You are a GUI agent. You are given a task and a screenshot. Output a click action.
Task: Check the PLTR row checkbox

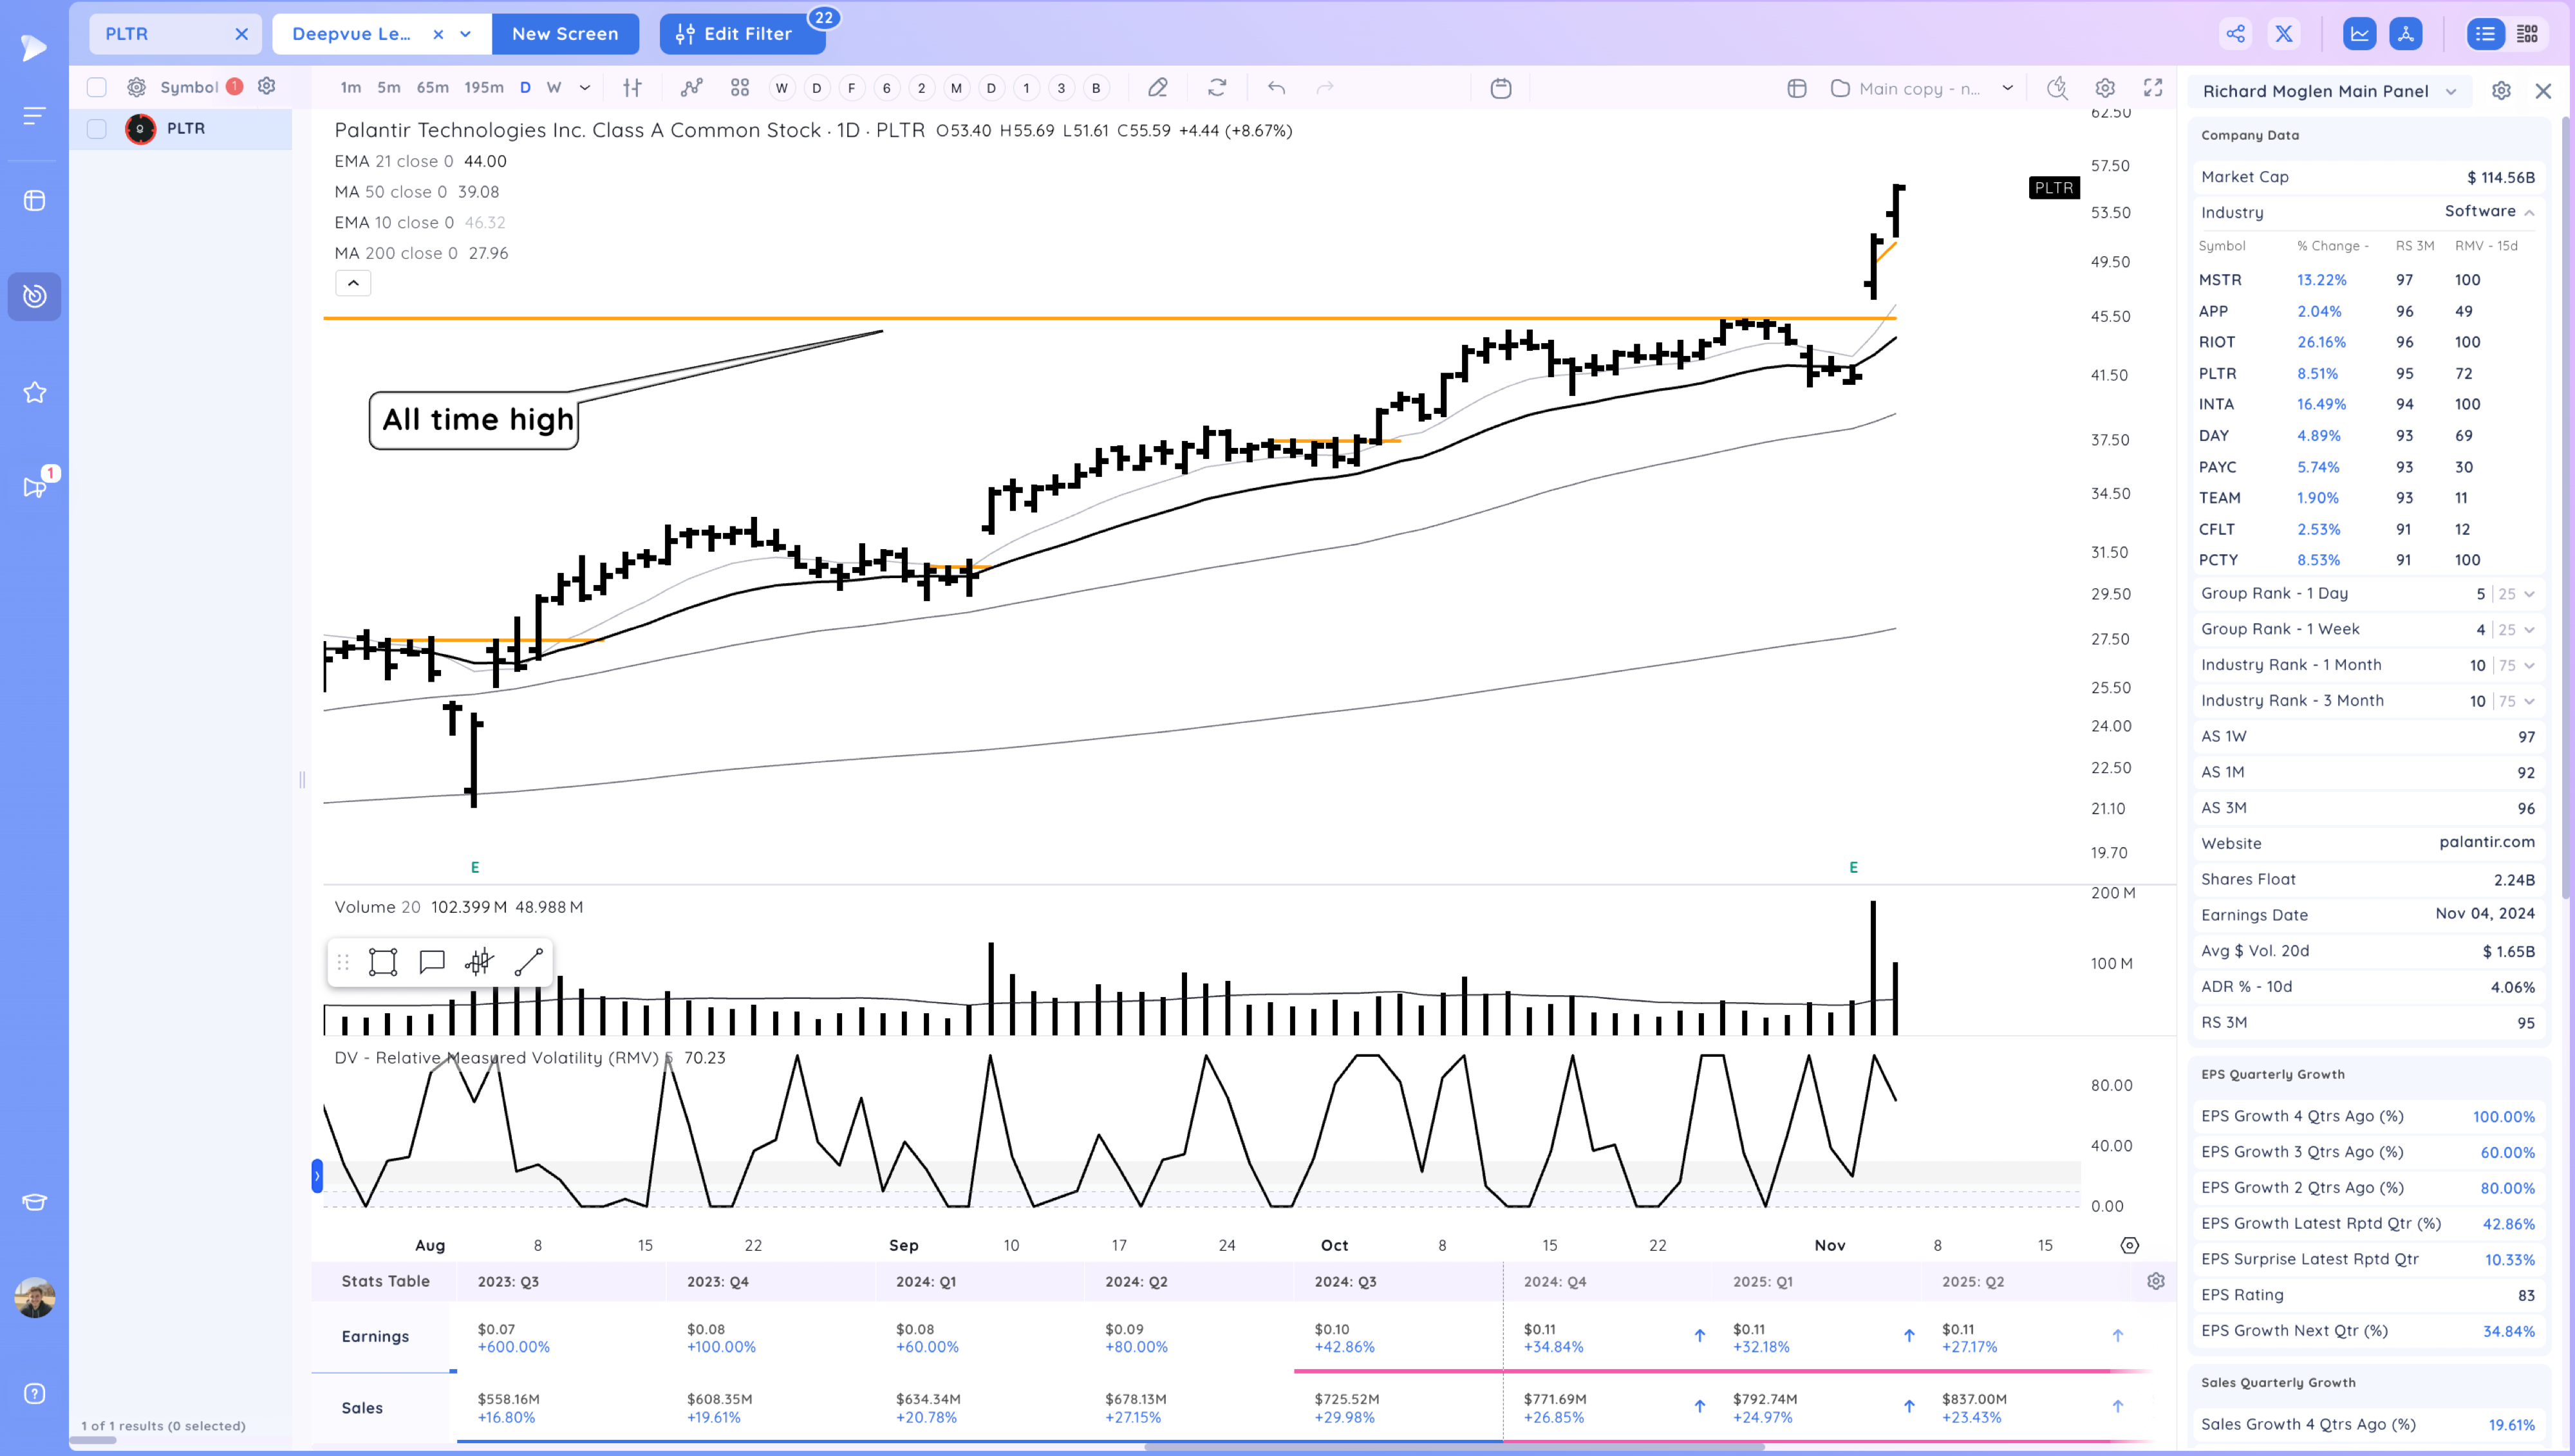(x=97, y=129)
